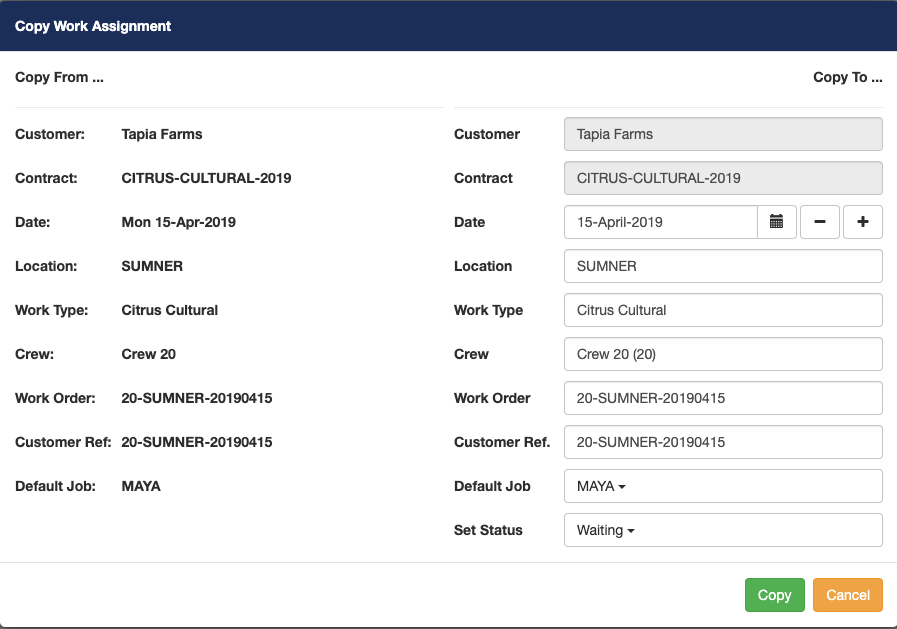Click the Set Status label
Image resolution: width=897 pixels, height=629 pixels.
coord(488,530)
